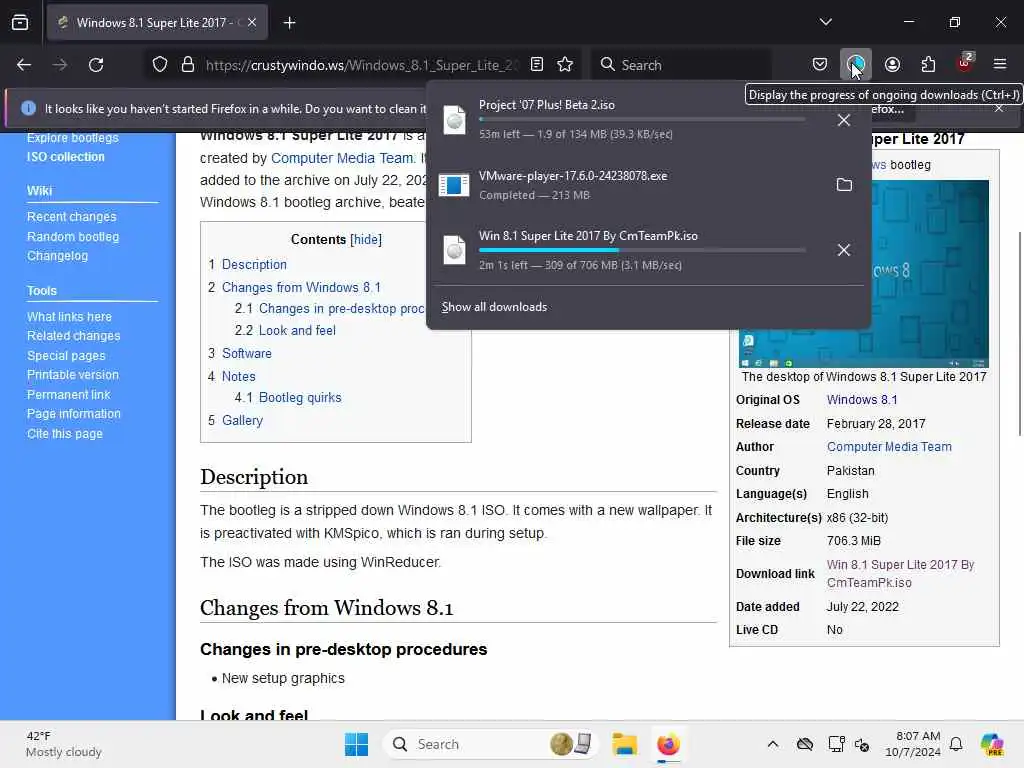Image resolution: width=1024 pixels, height=768 pixels.
Task: Cancel Project '07 Plus! Beta 2.iso download
Action: coord(844,120)
